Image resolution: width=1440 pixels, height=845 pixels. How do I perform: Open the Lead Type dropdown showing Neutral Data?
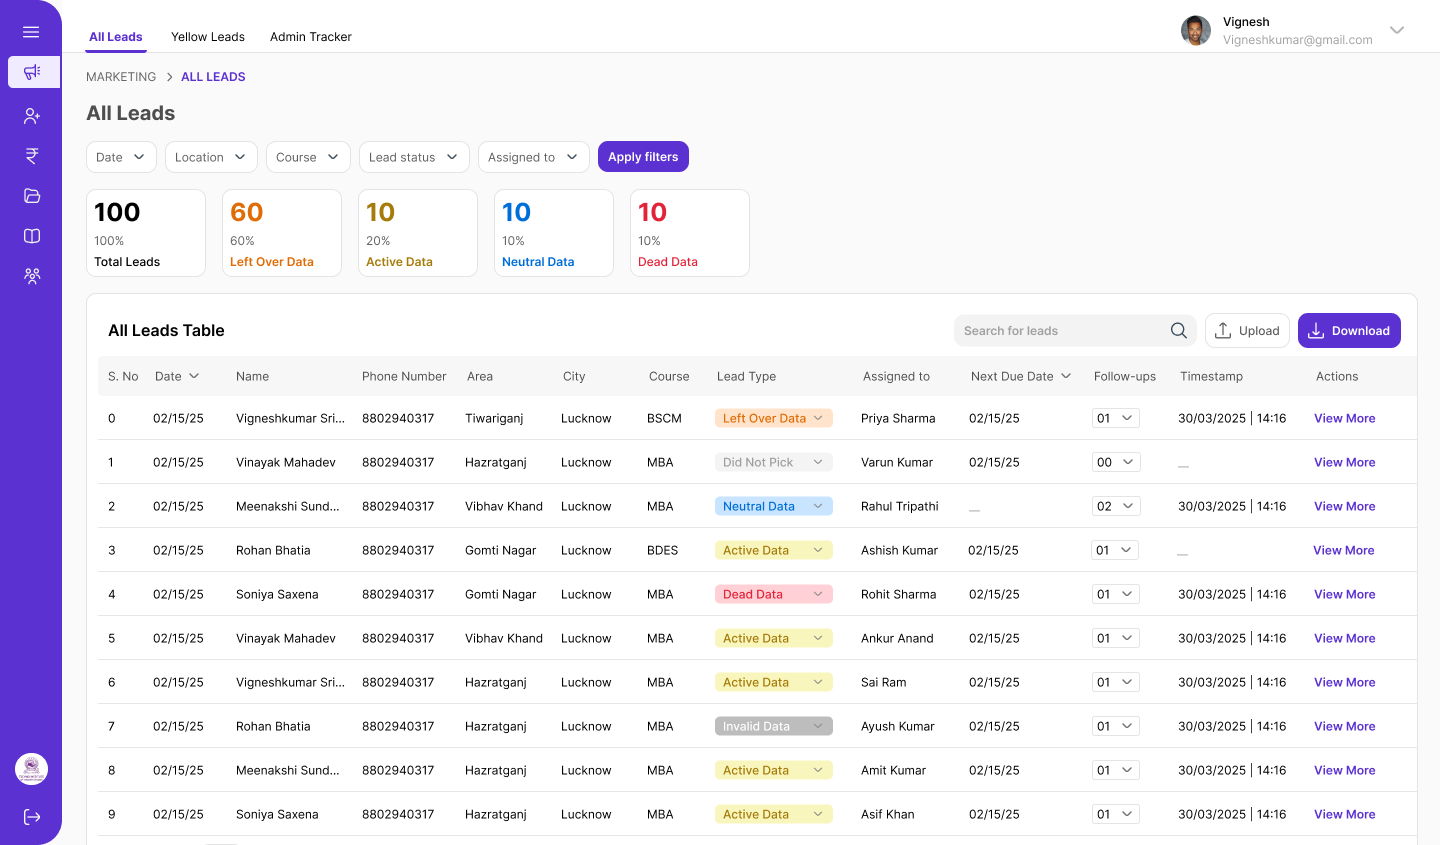773,506
